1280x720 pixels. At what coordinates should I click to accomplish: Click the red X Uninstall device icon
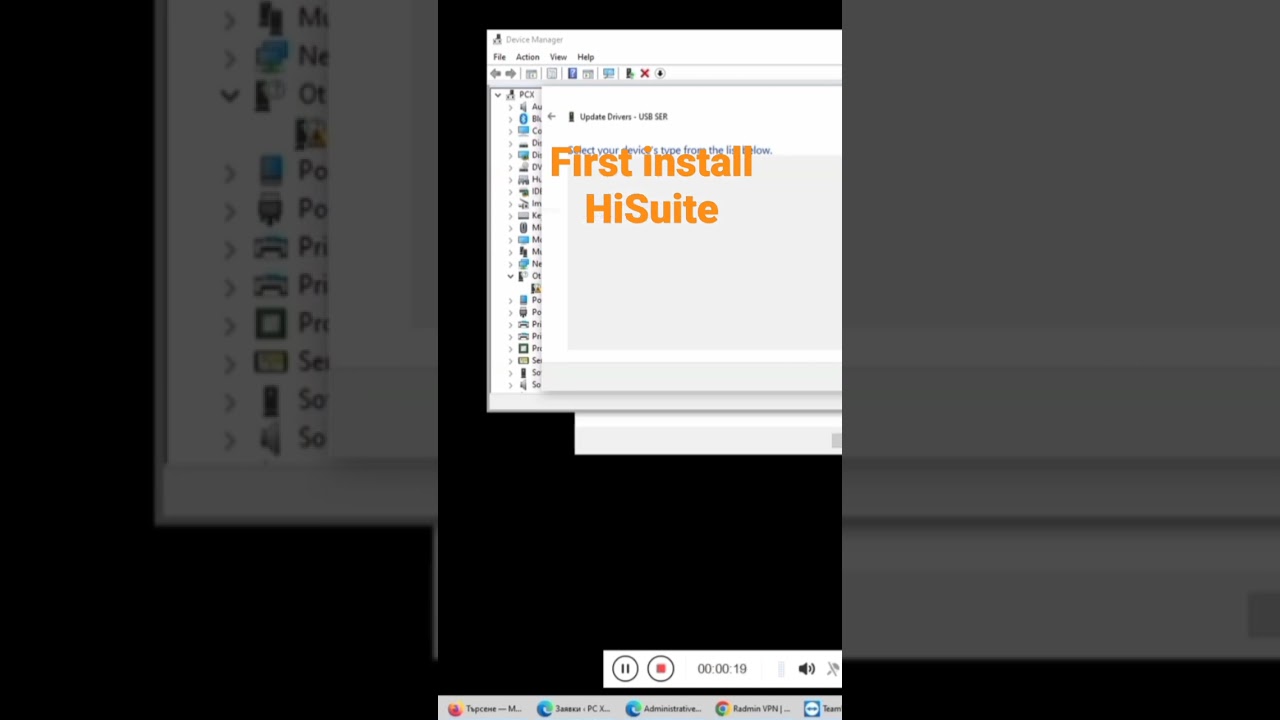[645, 73]
